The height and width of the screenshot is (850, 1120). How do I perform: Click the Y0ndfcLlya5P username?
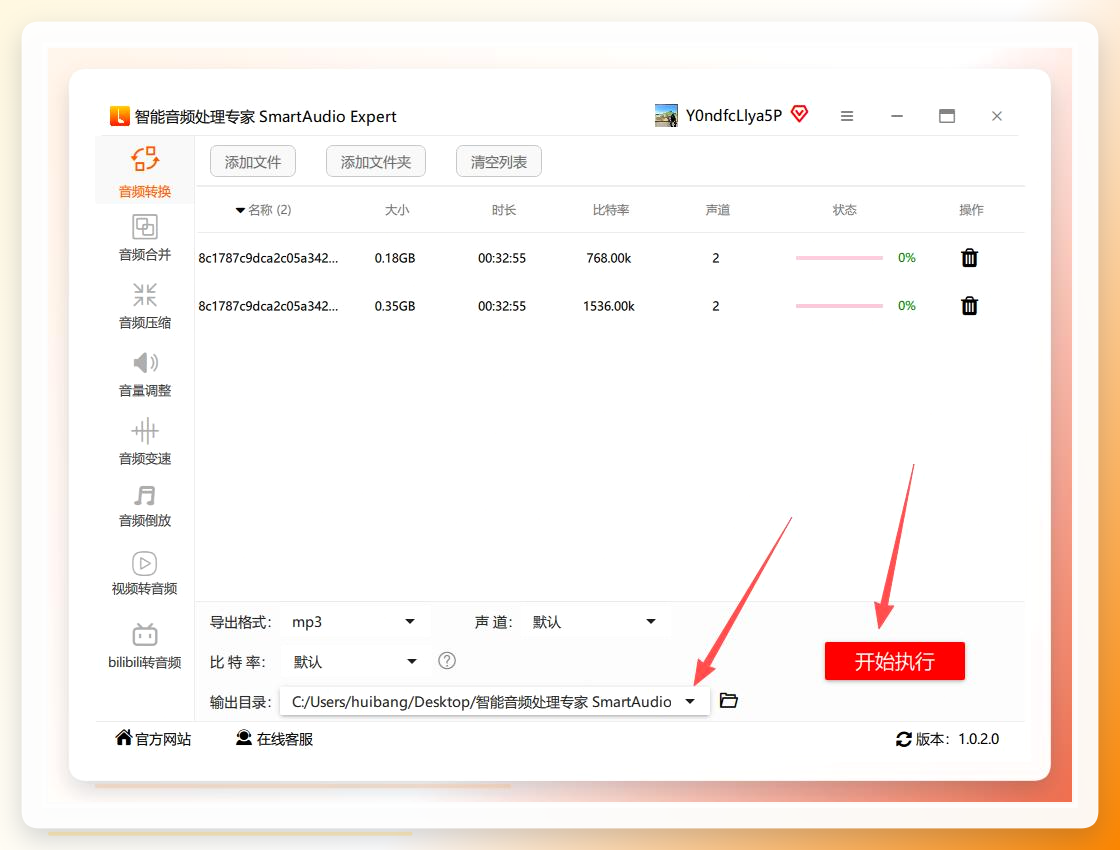tap(734, 116)
